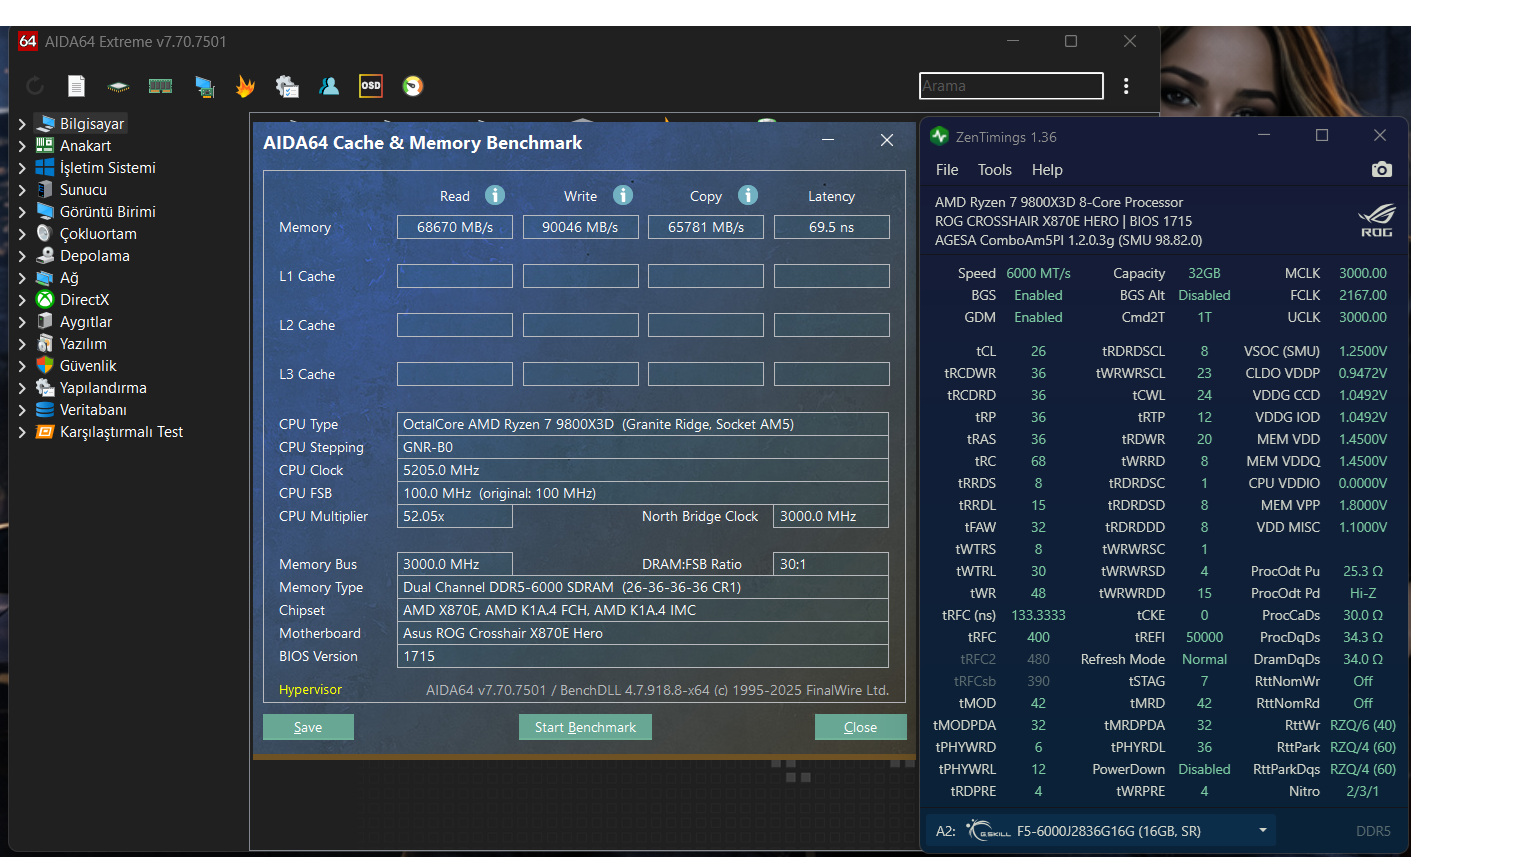Click the CPU chip icon in AIDA64 toolbar
The height and width of the screenshot is (864, 1536).
click(118, 87)
